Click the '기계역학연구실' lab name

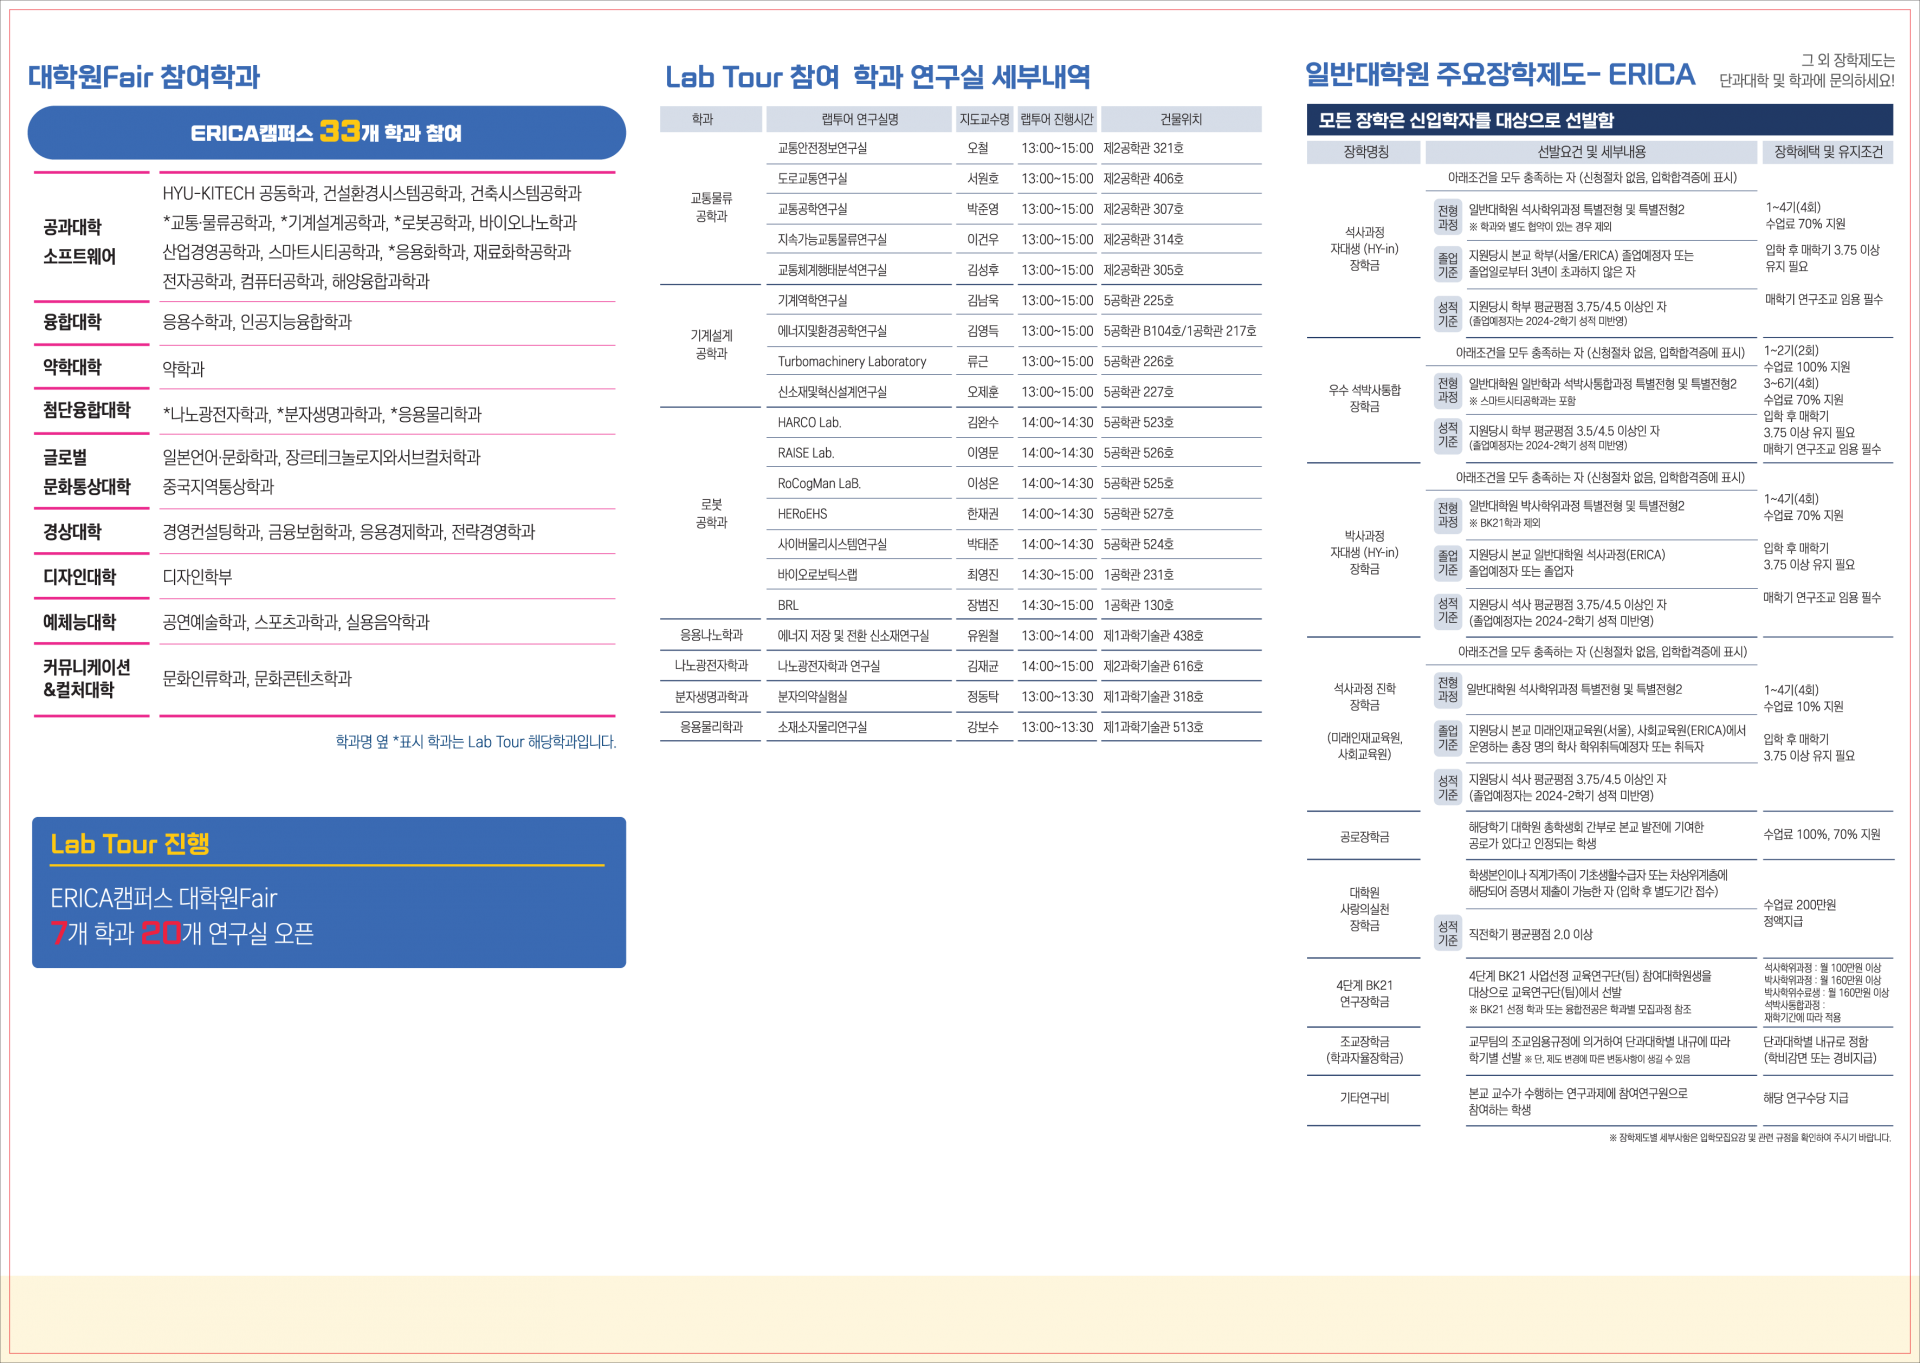tap(812, 301)
